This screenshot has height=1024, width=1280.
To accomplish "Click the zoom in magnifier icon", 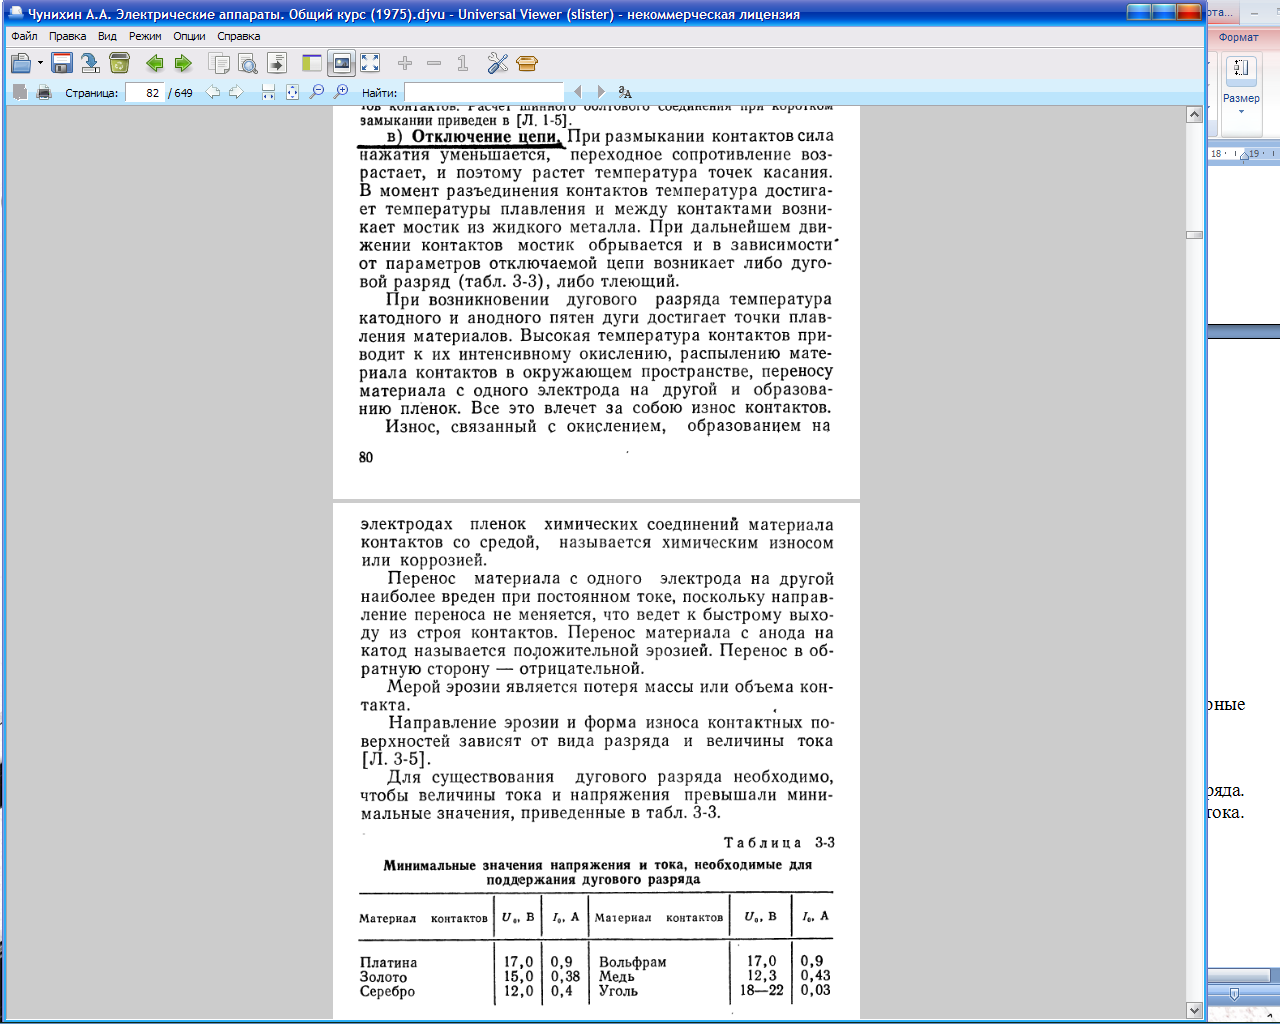I will tap(341, 92).
